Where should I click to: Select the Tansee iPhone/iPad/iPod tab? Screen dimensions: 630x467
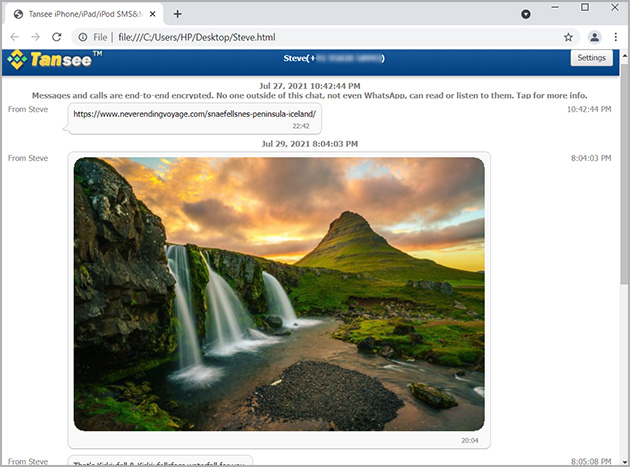point(80,14)
